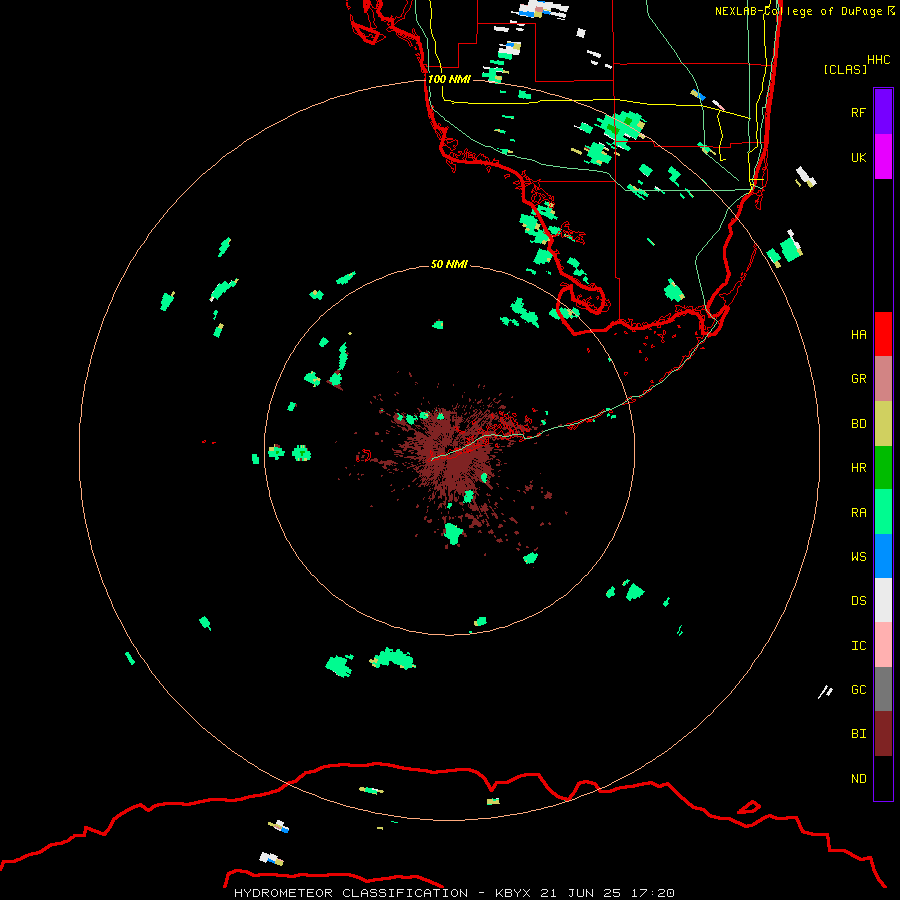The image size is (900, 900).
Task: Click the brown biological echo cluster at radar center
Action: (453, 451)
